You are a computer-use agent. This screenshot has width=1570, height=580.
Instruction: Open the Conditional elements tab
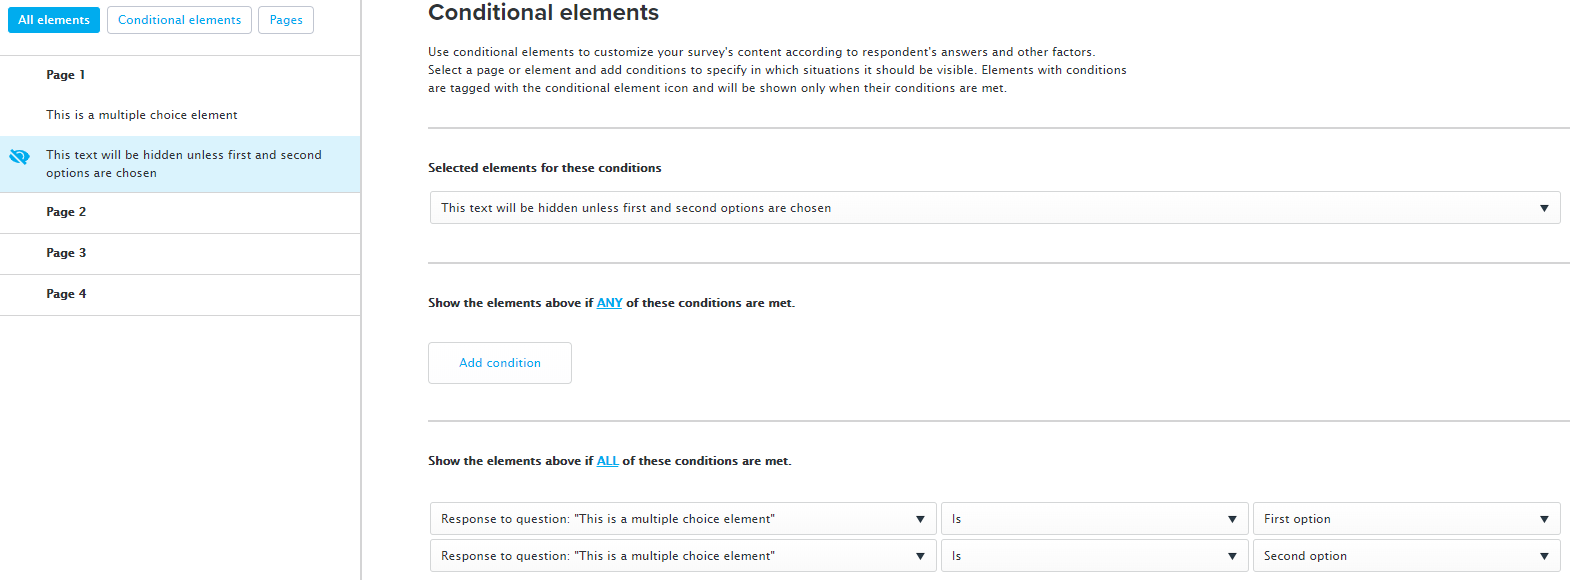[x=179, y=20]
